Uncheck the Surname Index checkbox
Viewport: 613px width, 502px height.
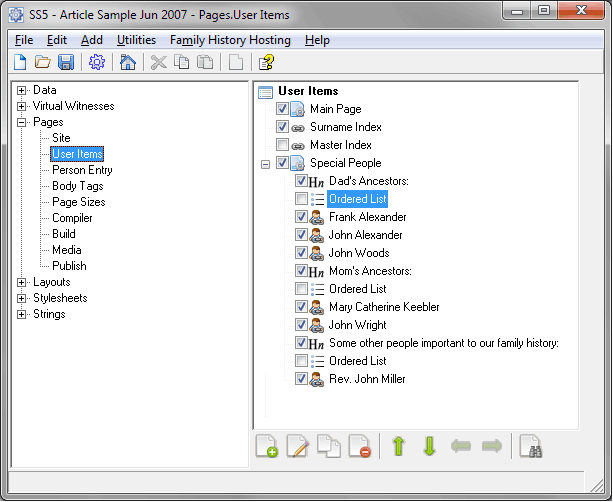(282, 127)
